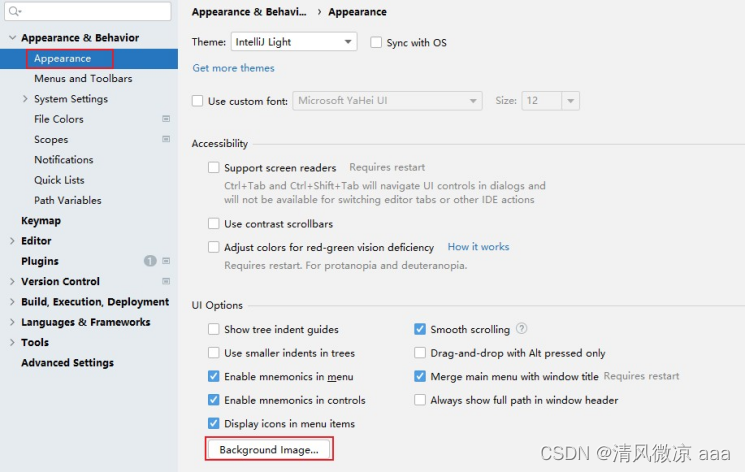745x472 pixels.
Task: Uncheck Merge main menu with window title
Action: click(420, 376)
